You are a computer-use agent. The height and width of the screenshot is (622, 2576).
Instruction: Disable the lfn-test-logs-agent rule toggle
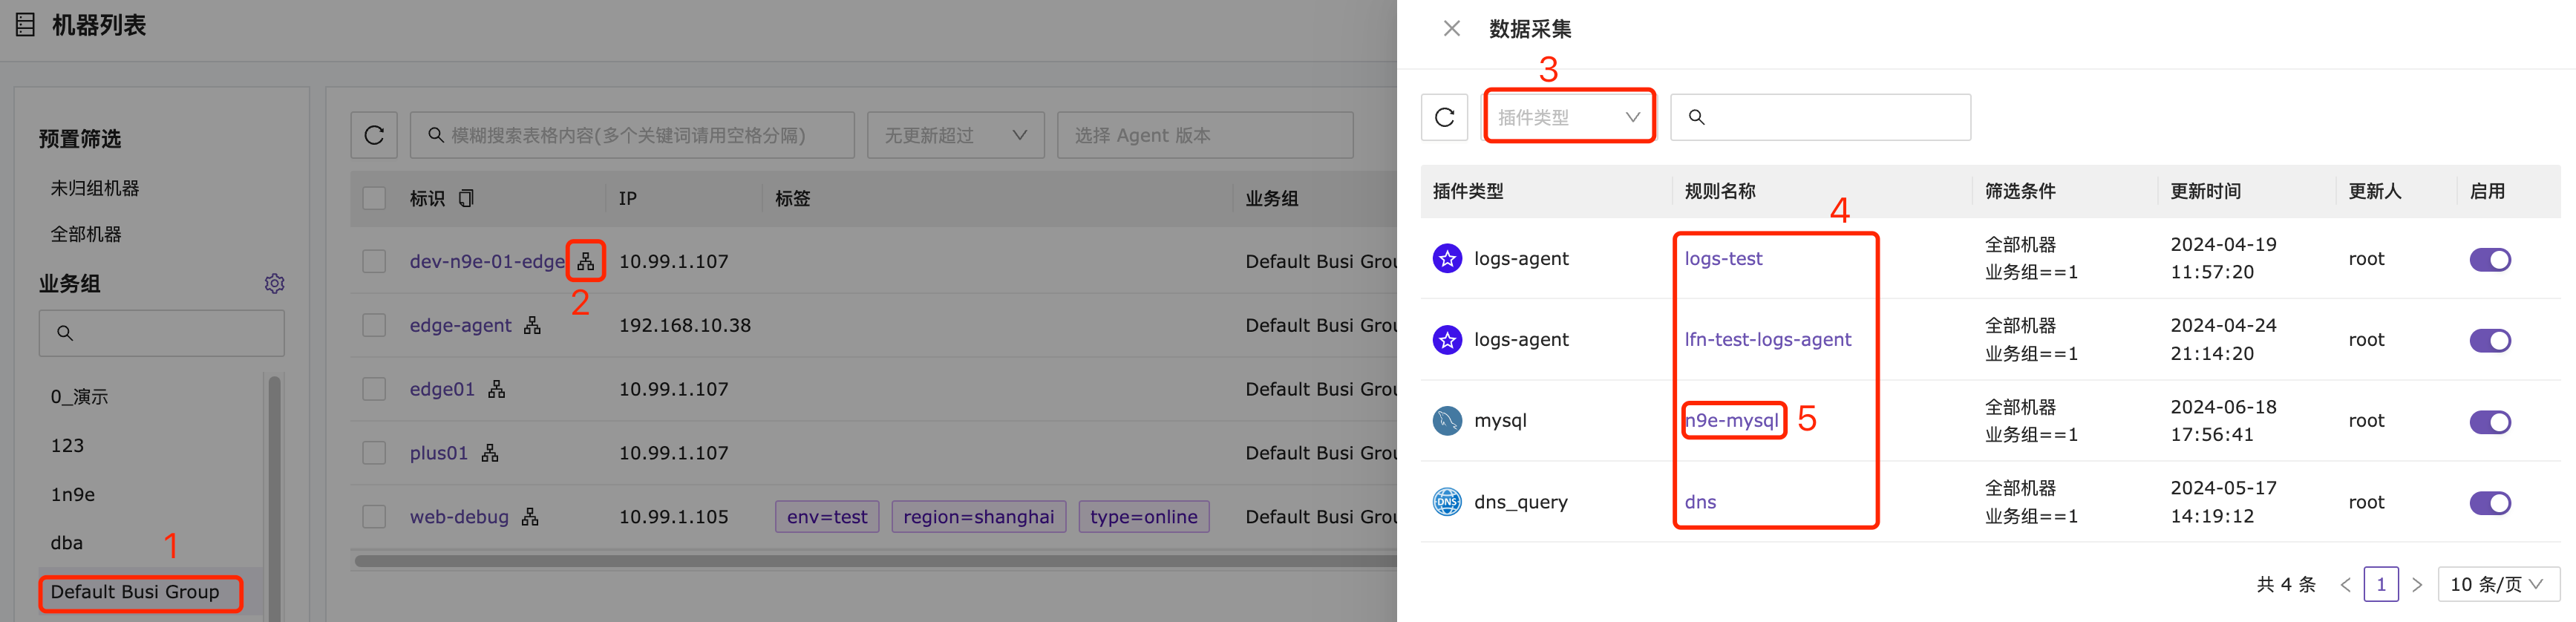(x=2490, y=341)
